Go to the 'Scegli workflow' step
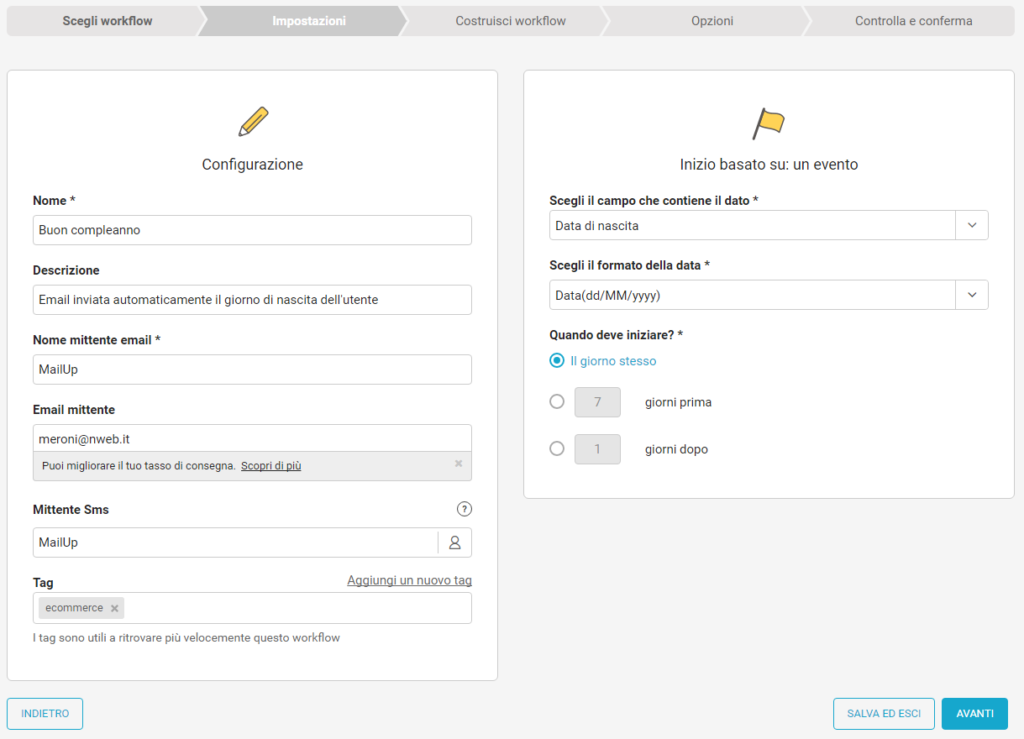Image resolution: width=1024 pixels, height=739 pixels. point(107,21)
